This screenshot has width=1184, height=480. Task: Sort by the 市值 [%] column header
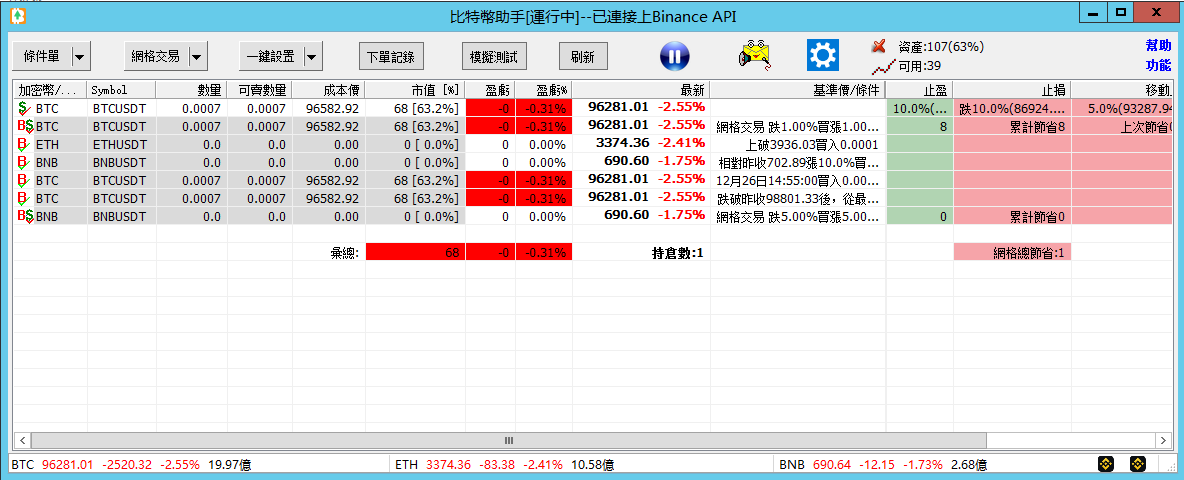(415, 90)
